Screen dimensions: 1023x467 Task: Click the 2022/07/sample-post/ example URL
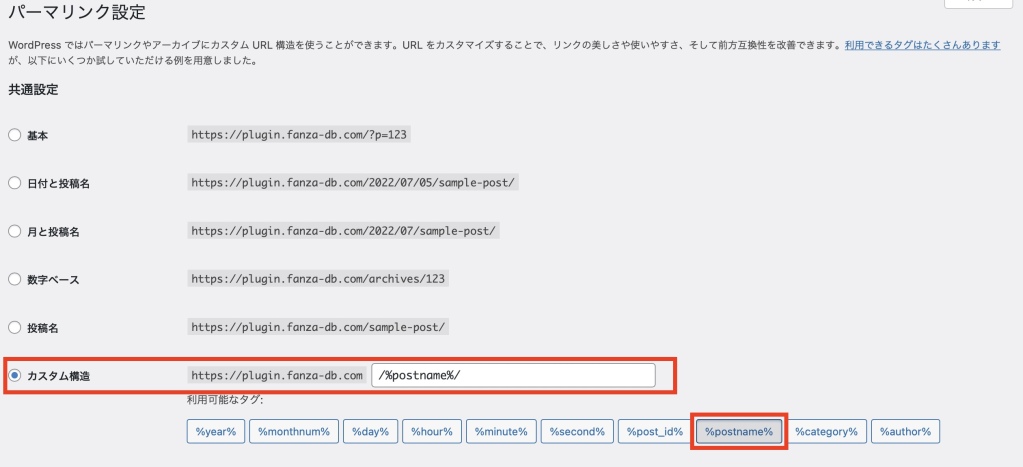[344, 231]
